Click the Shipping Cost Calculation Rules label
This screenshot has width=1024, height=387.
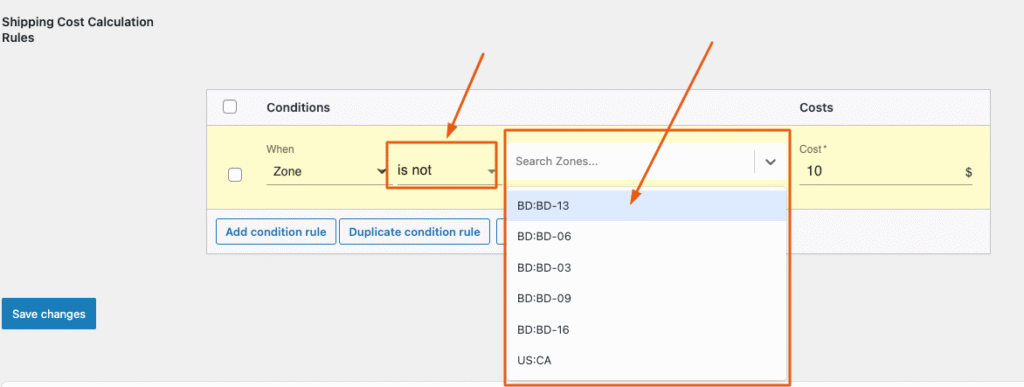[78, 30]
